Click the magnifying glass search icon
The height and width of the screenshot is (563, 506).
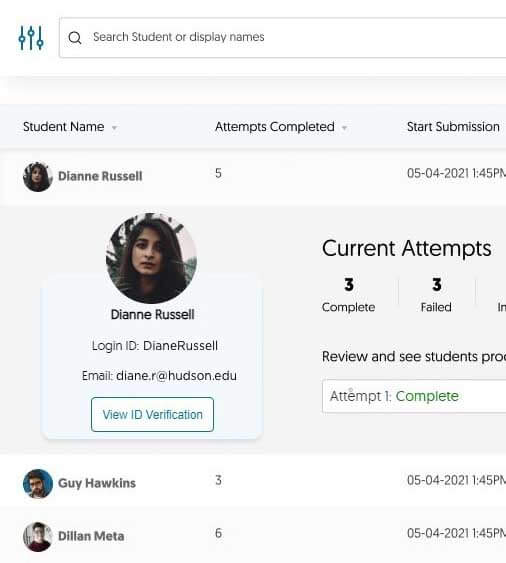click(x=75, y=37)
